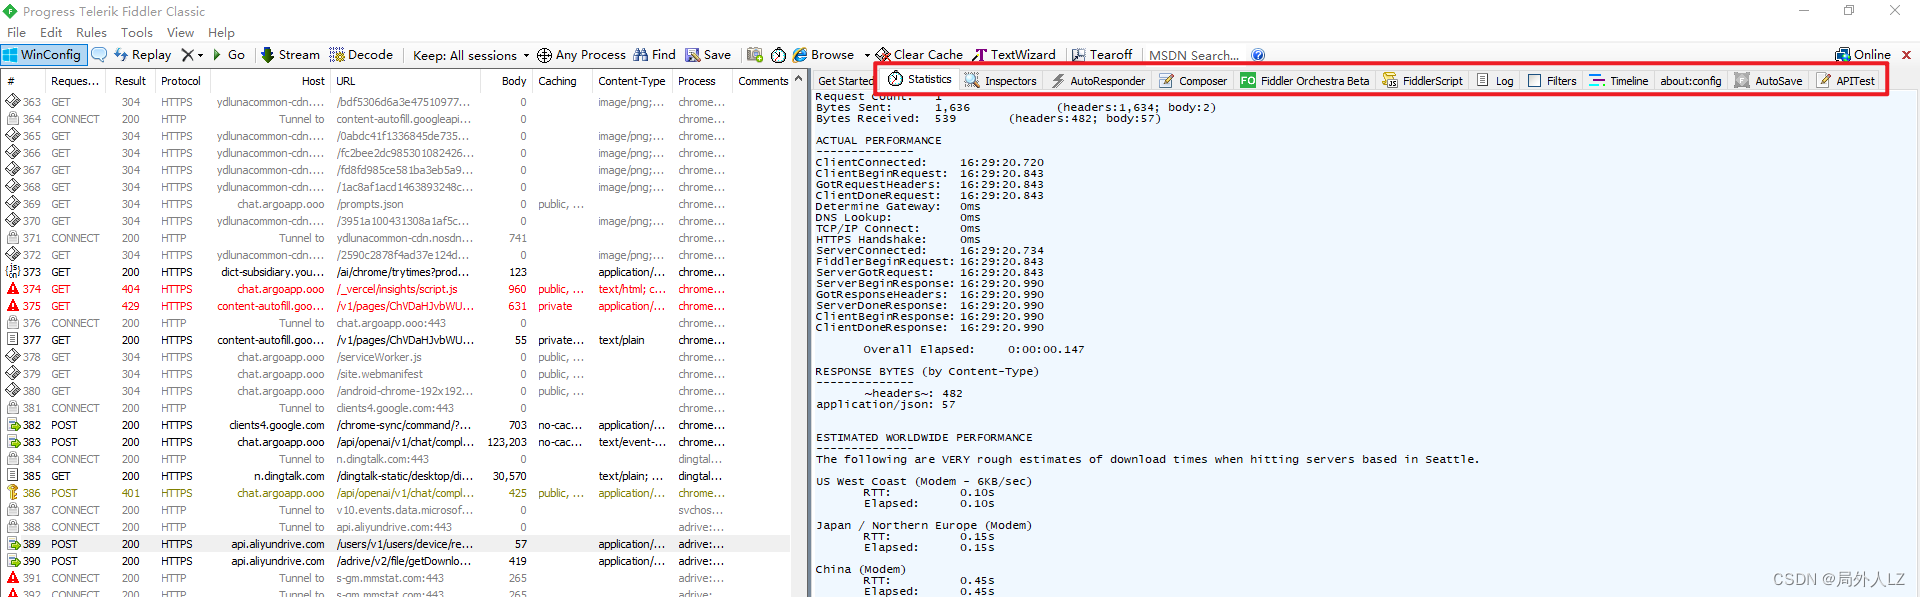Open the Tools menu

click(x=137, y=32)
